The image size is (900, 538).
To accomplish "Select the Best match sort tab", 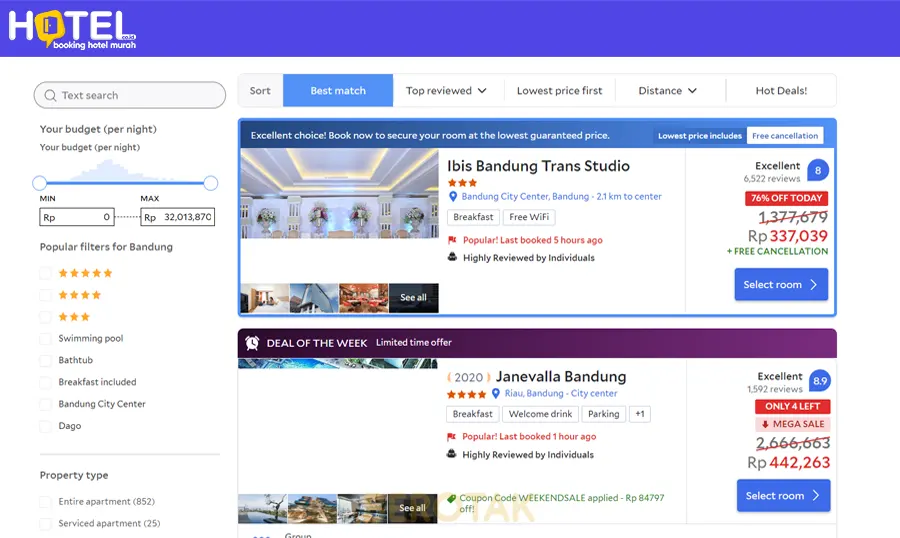I will (x=338, y=91).
